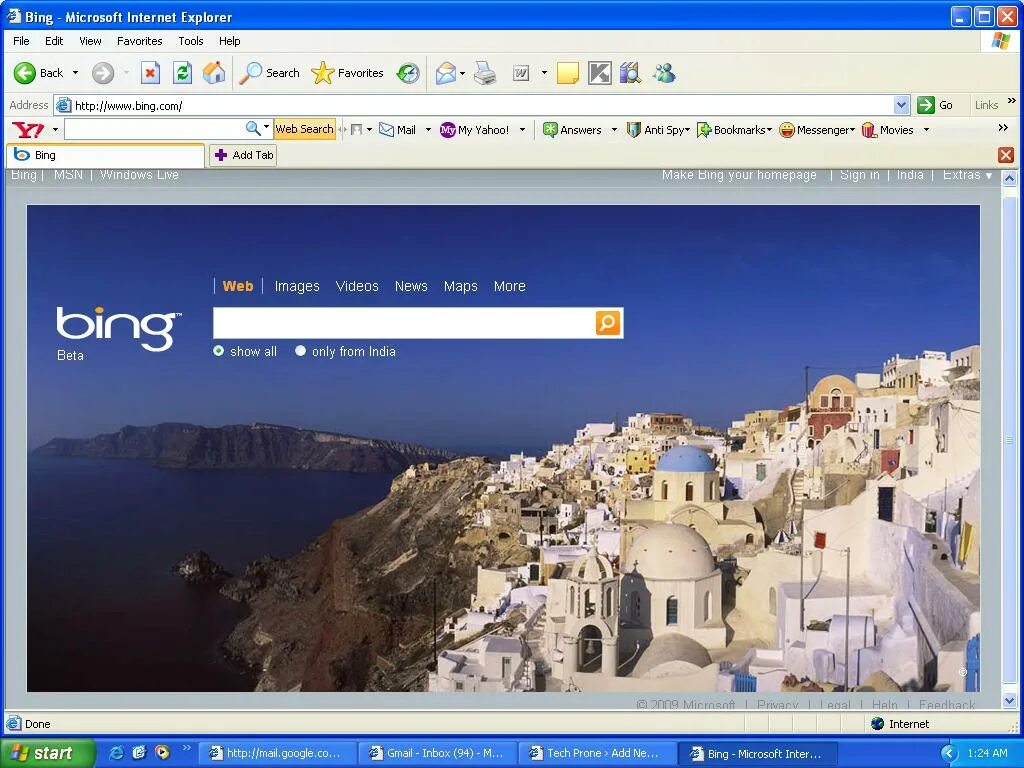This screenshot has height=768, width=1024.
Task: Open the Search pane in toolbar
Action: click(x=269, y=73)
